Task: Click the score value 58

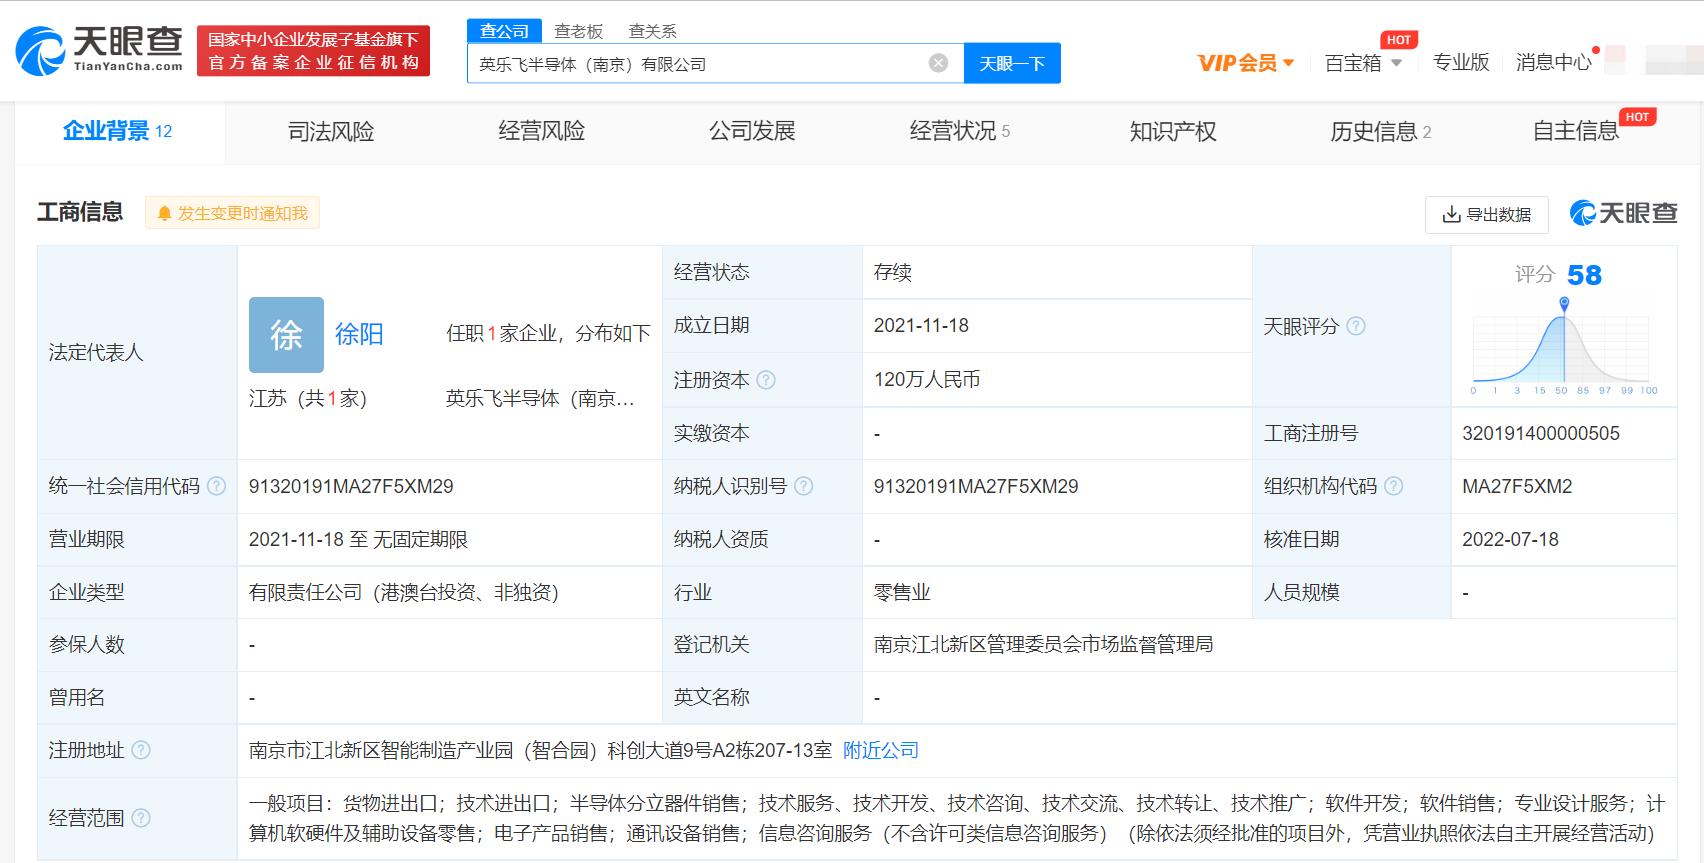Action: pos(1584,275)
